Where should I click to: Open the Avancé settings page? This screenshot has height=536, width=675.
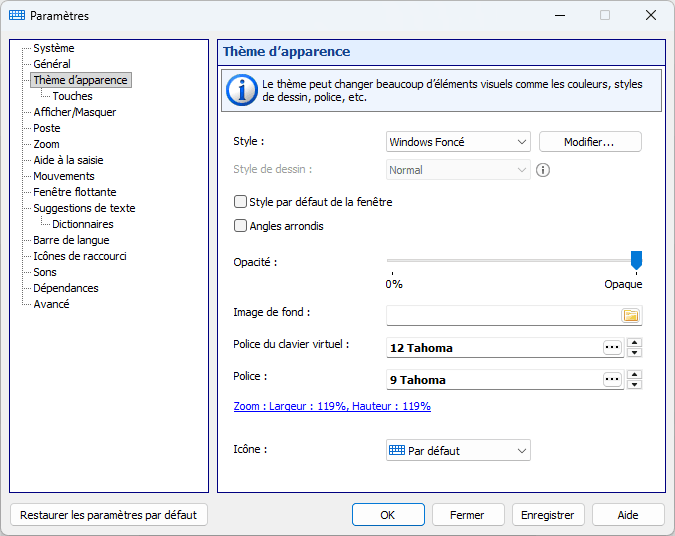click(51, 304)
